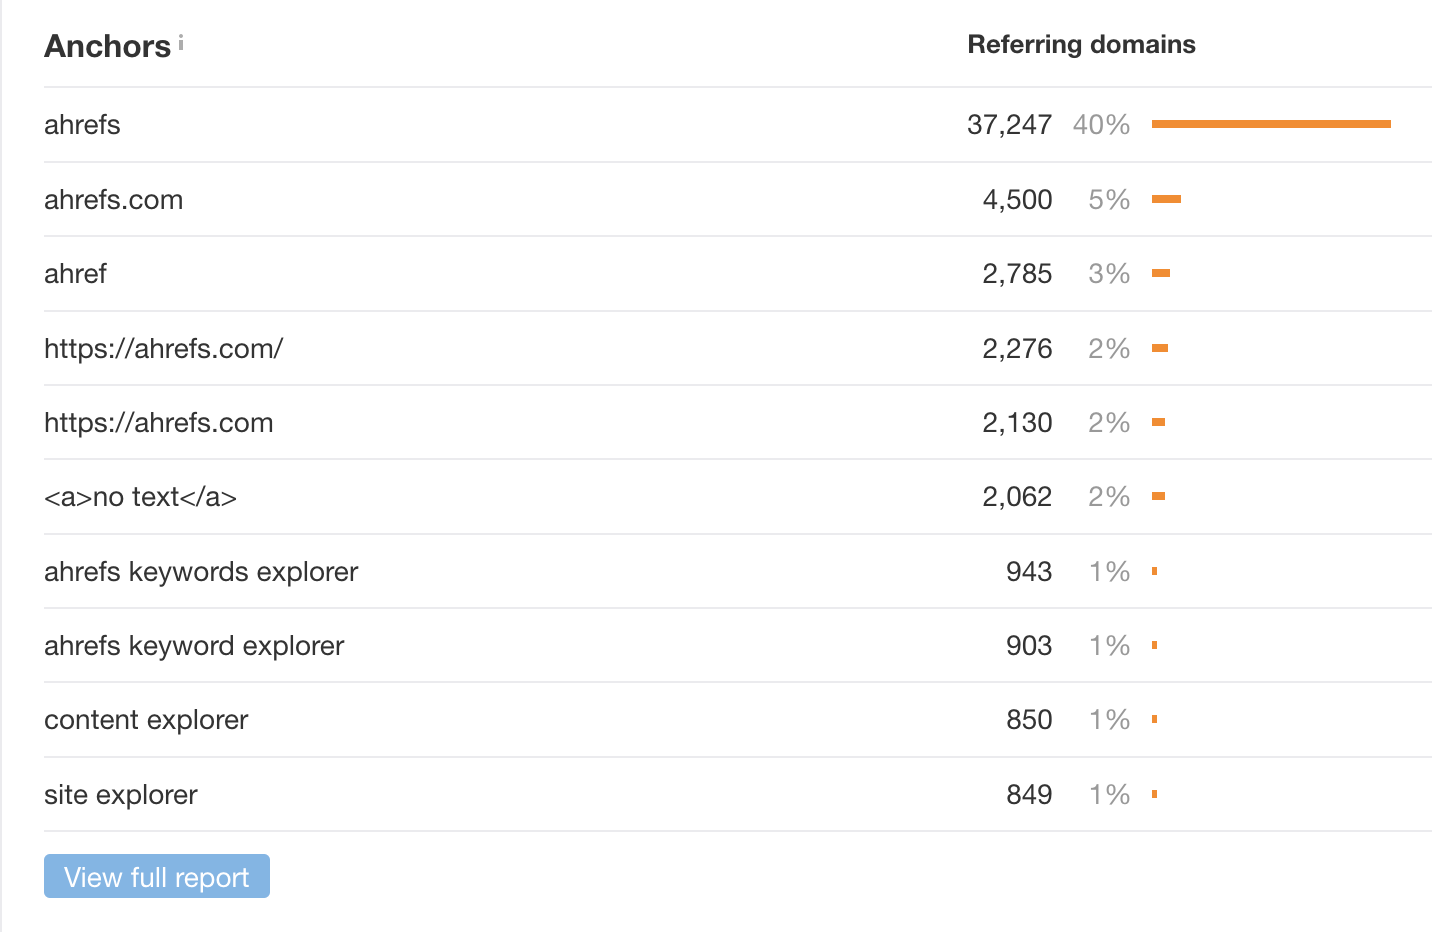Click the info icon beside Anchors heading

(x=181, y=38)
